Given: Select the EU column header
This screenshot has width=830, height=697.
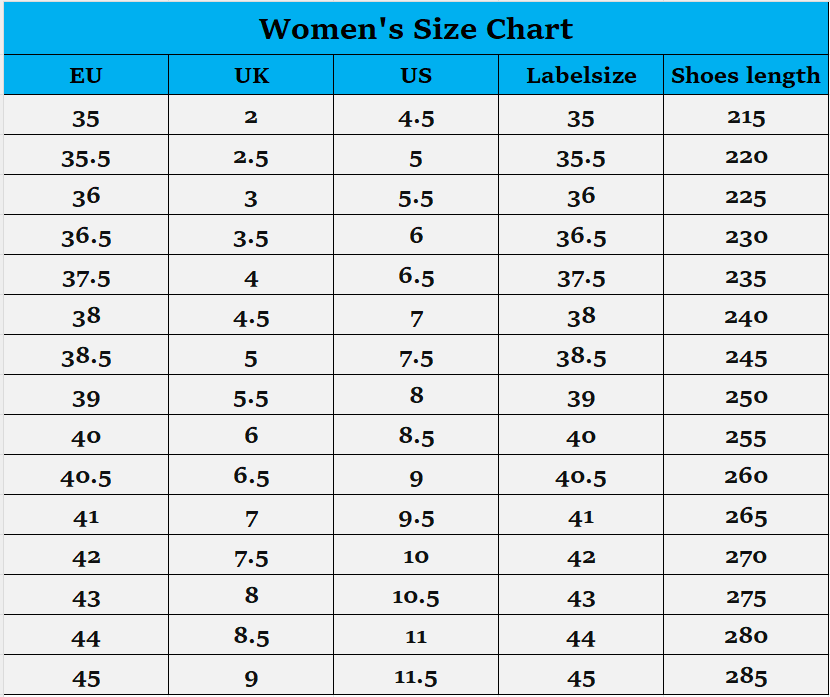Looking at the screenshot, I should tap(86, 75).
